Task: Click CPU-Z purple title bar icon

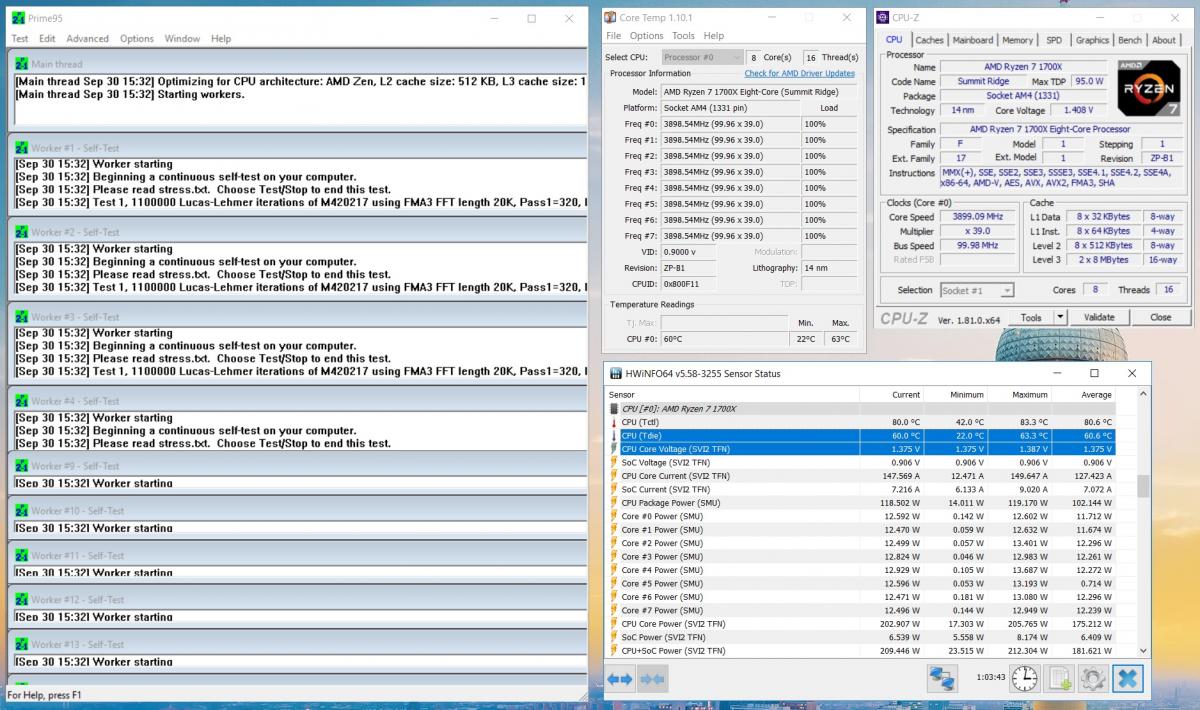Action: (x=882, y=17)
